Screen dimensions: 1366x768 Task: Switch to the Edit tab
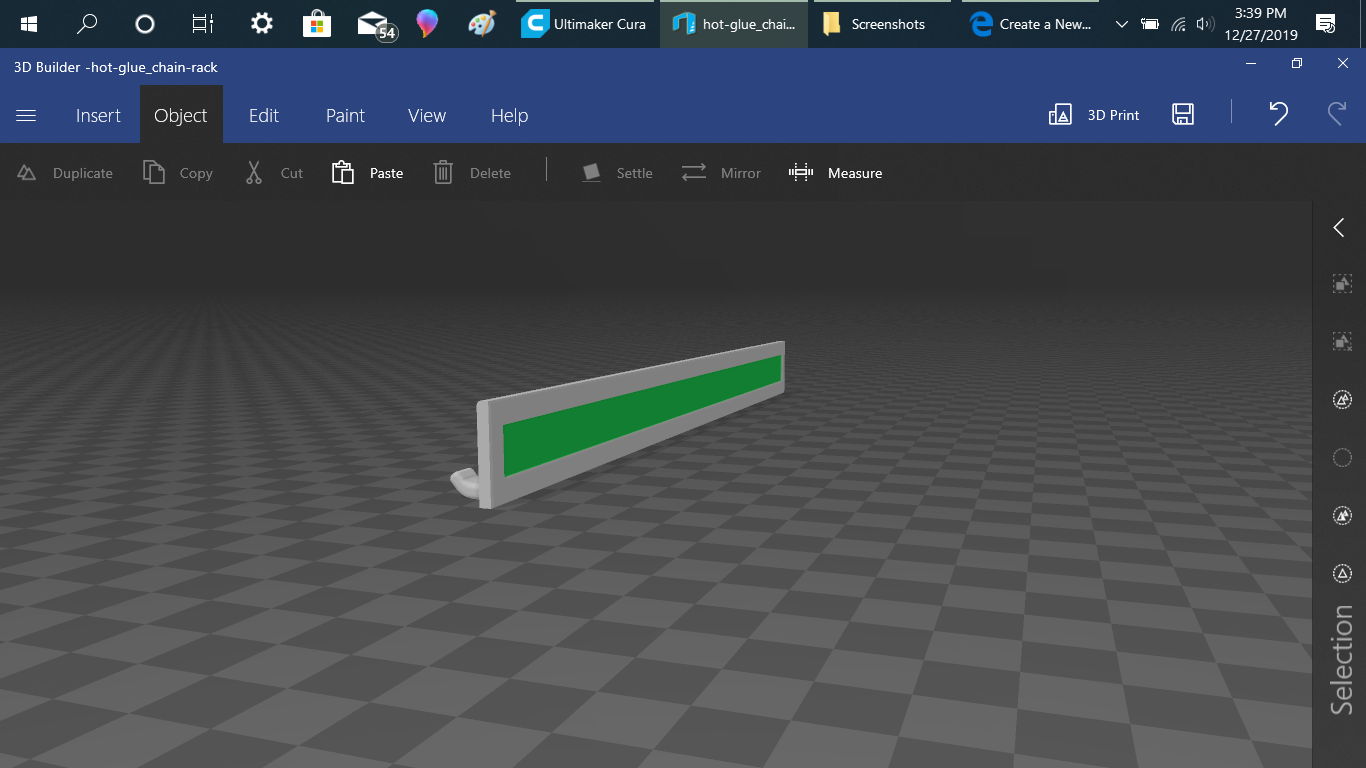click(x=264, y=115)
